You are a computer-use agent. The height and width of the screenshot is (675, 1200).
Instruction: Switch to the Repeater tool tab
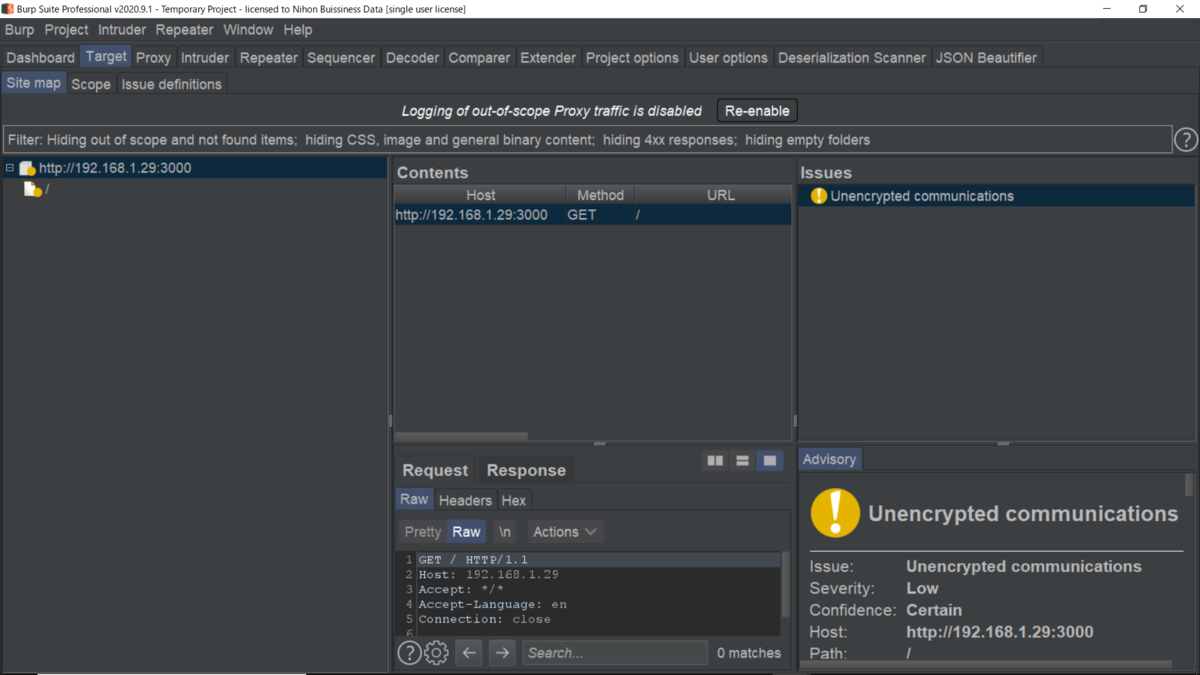pyautogui.click(x=269, y=58)
